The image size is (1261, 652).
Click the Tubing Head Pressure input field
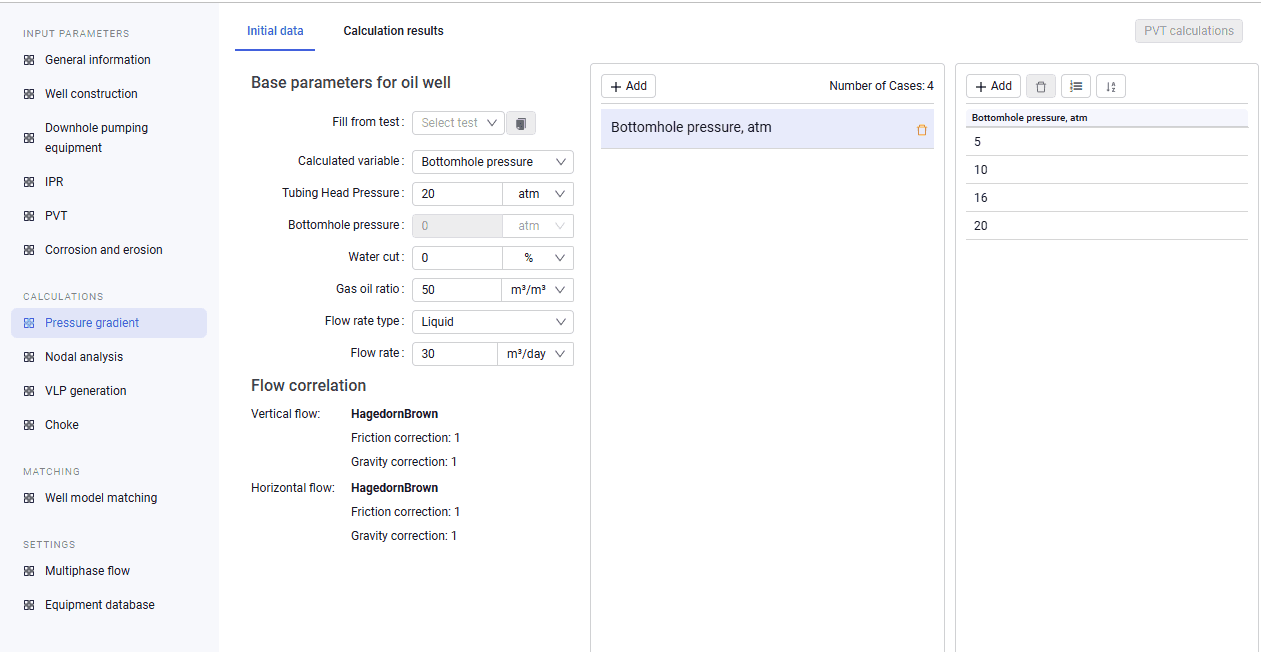[457, 194]
